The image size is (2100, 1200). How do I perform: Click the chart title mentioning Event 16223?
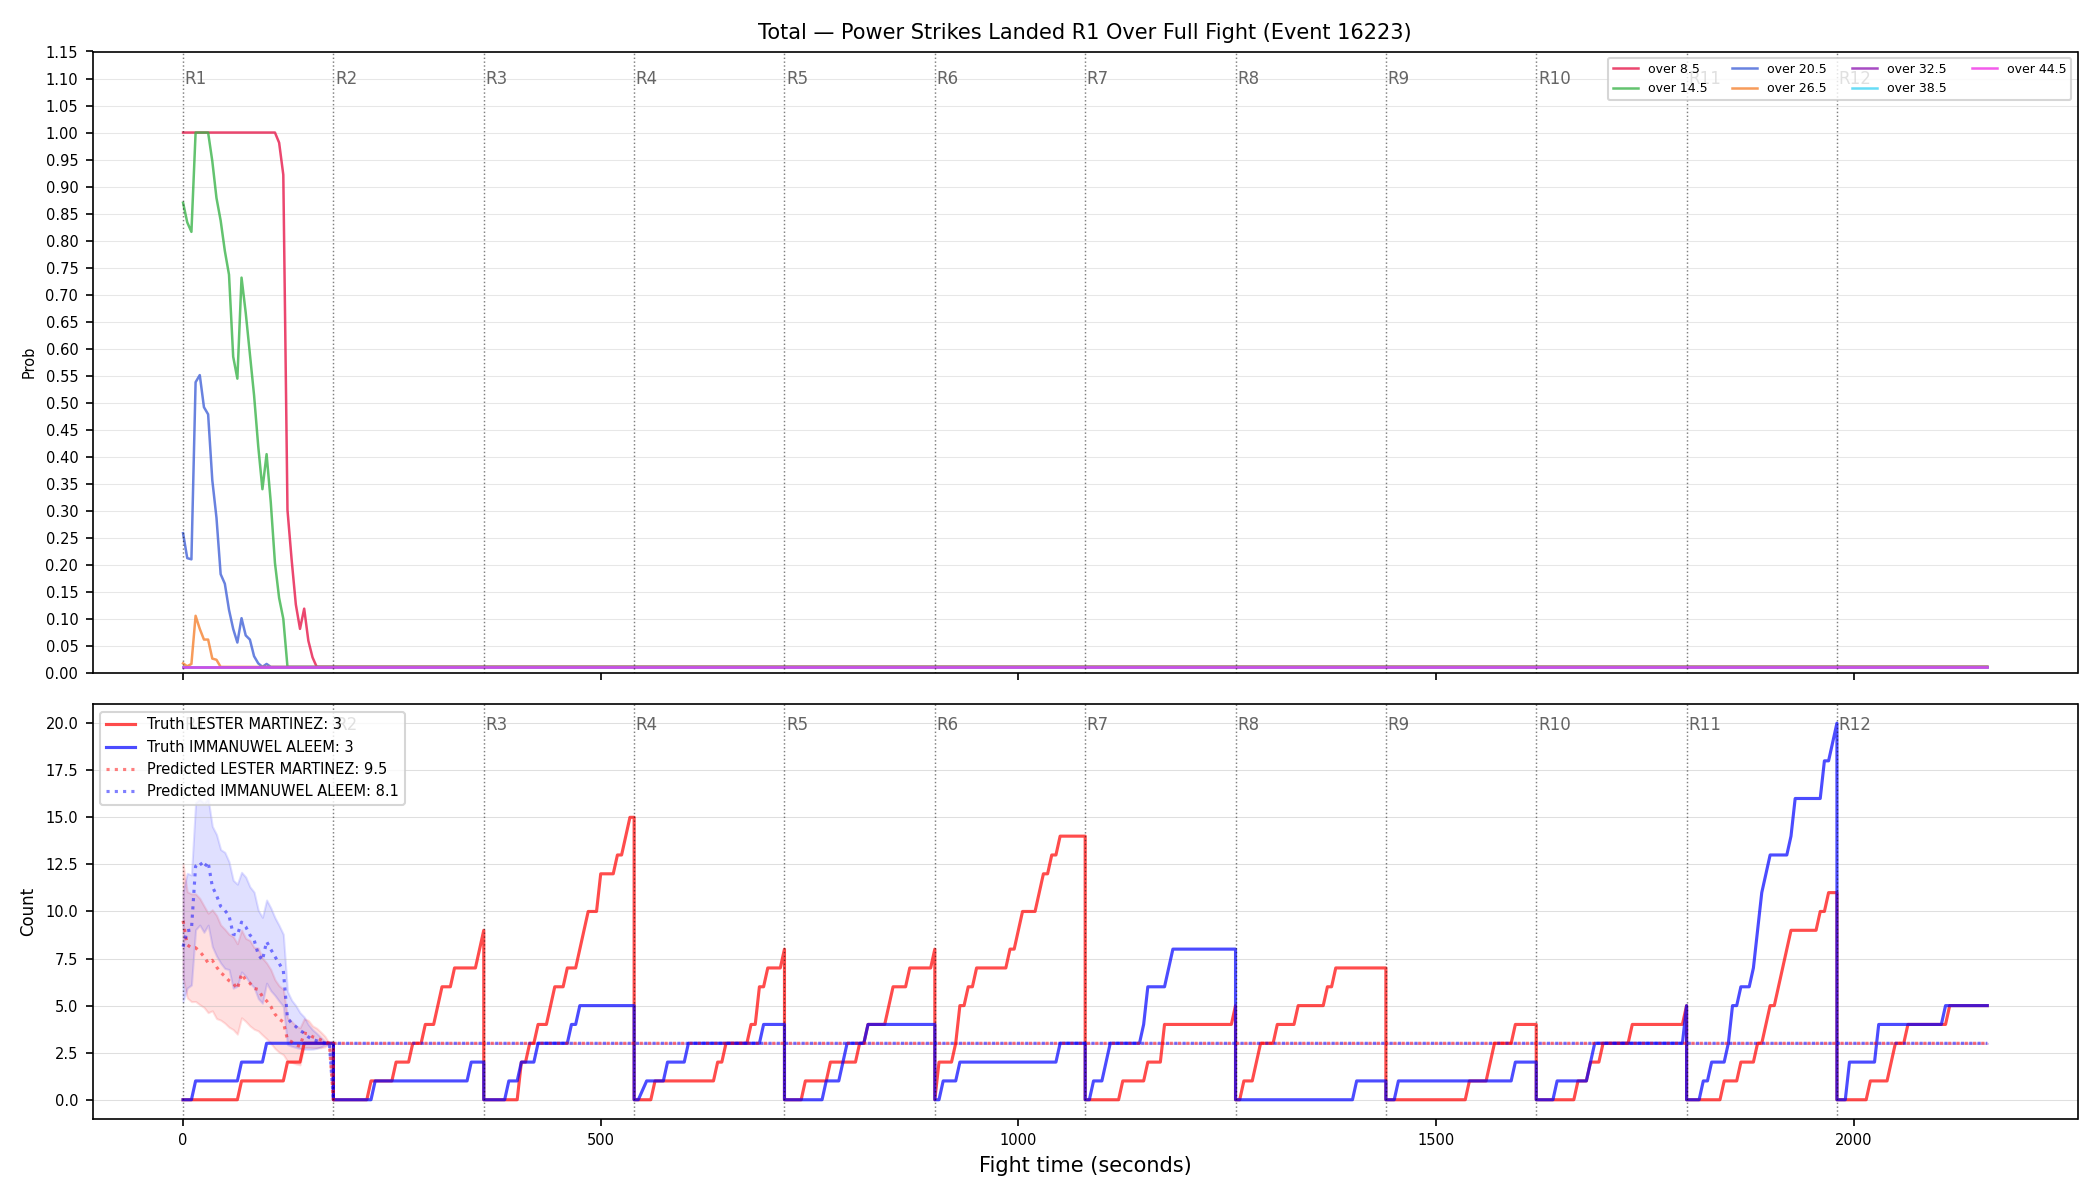tap(1084, 32)
